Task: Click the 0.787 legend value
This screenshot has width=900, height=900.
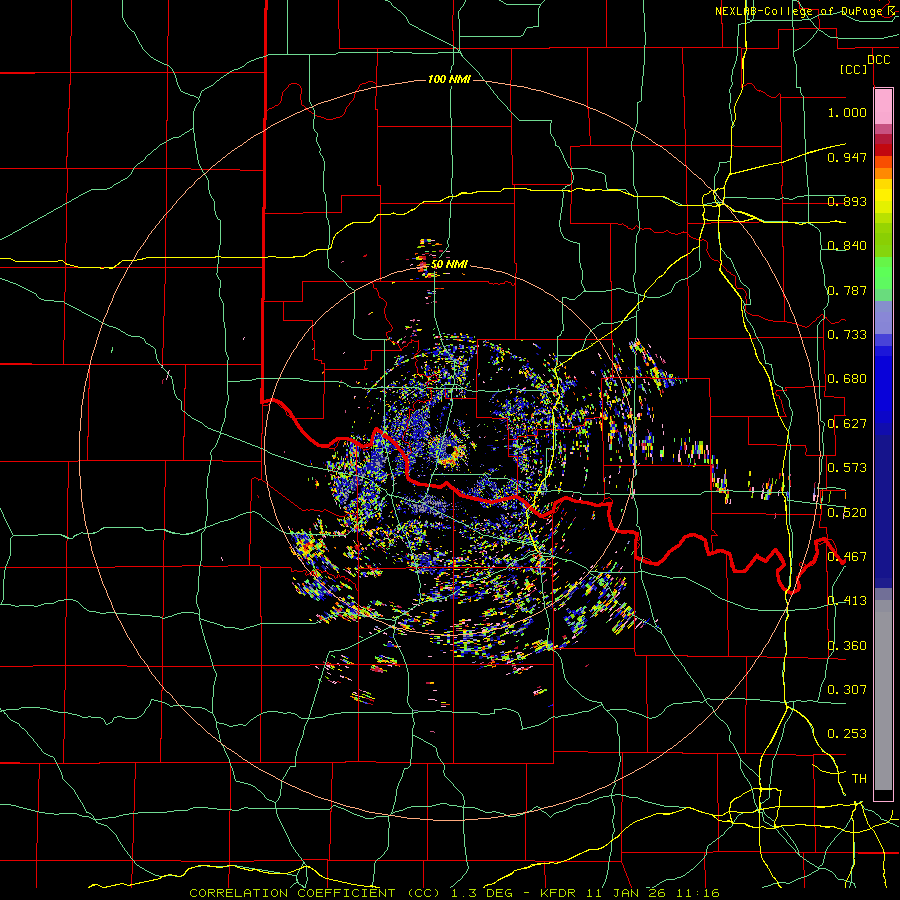Action: (847, 290)
